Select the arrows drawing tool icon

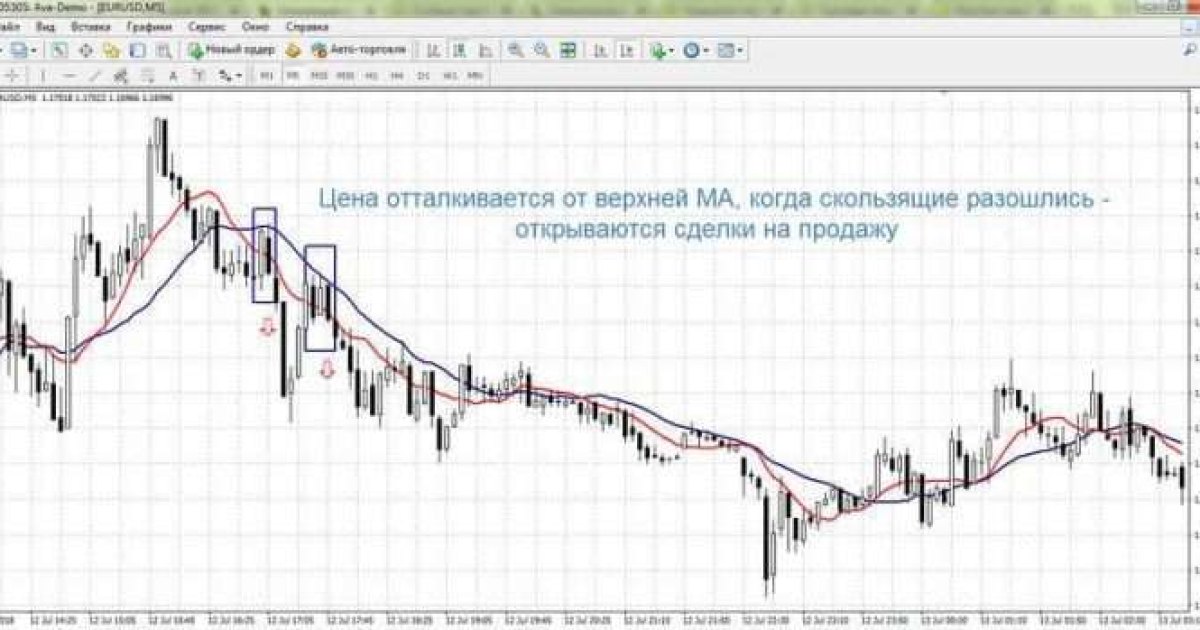[x=225, y=76]
